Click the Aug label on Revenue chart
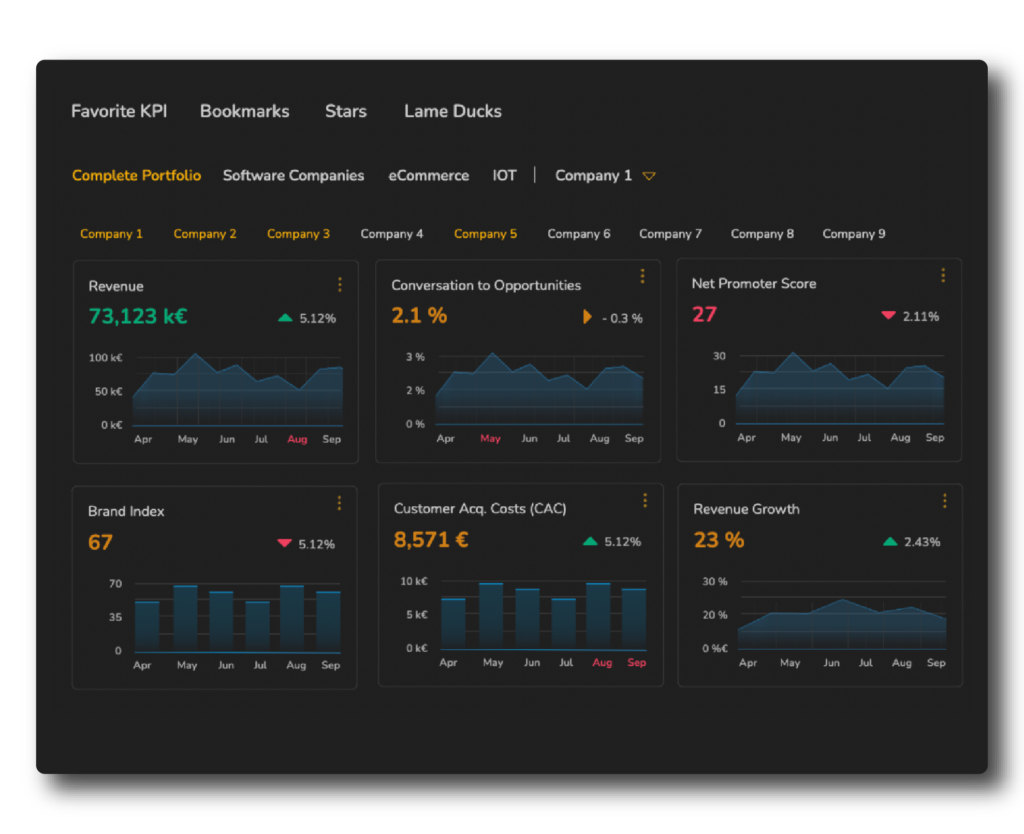This screenshot has width=1024, height=834. (297, 439)
